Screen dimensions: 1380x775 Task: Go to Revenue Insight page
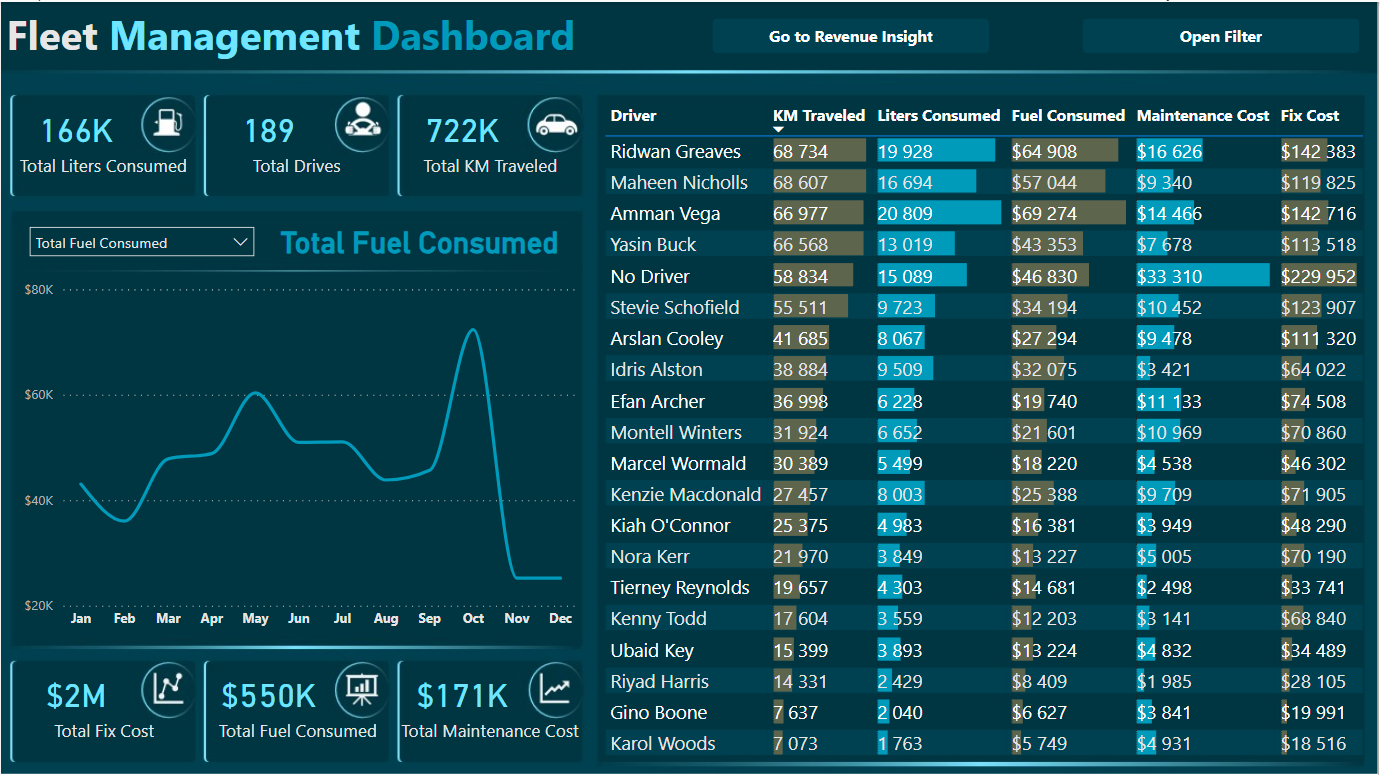tap(850, 37)
